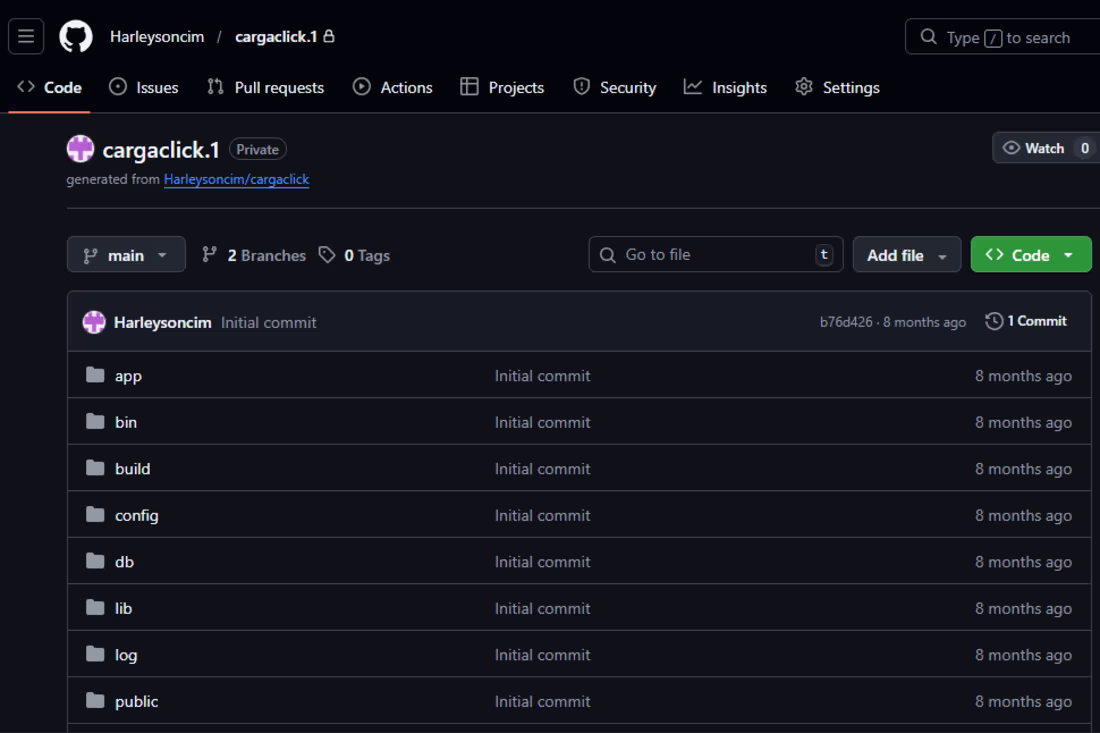The width and height of the screenshot is (1100, 733).
Task: Click the Harleysoncim owner breadcrumb link
Action: tap(157, 36)
